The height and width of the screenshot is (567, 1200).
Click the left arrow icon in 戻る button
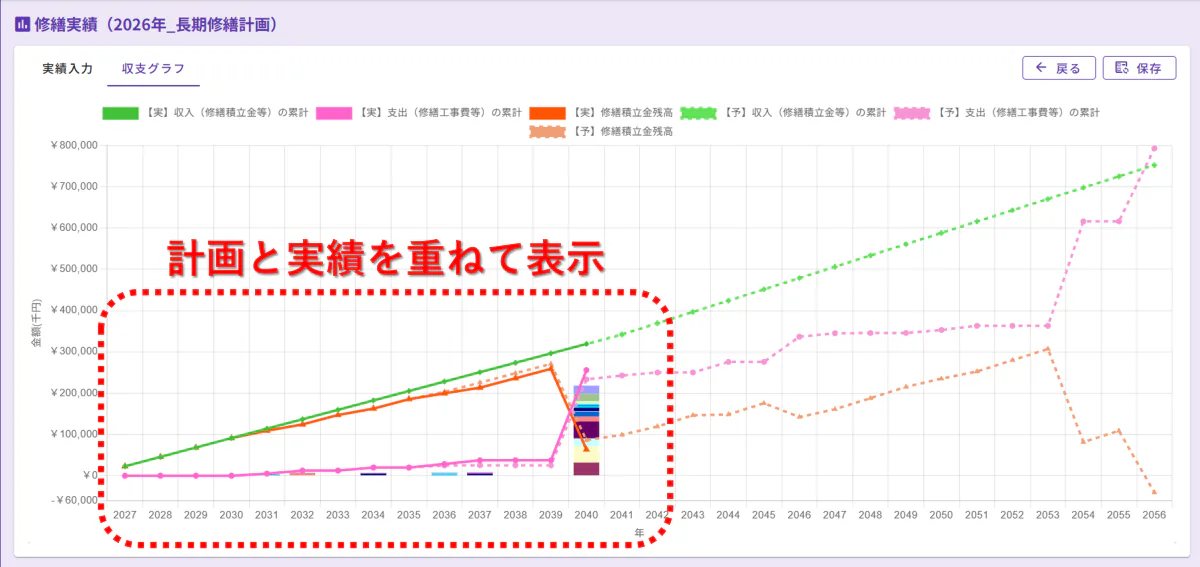tap(1041, 68)
